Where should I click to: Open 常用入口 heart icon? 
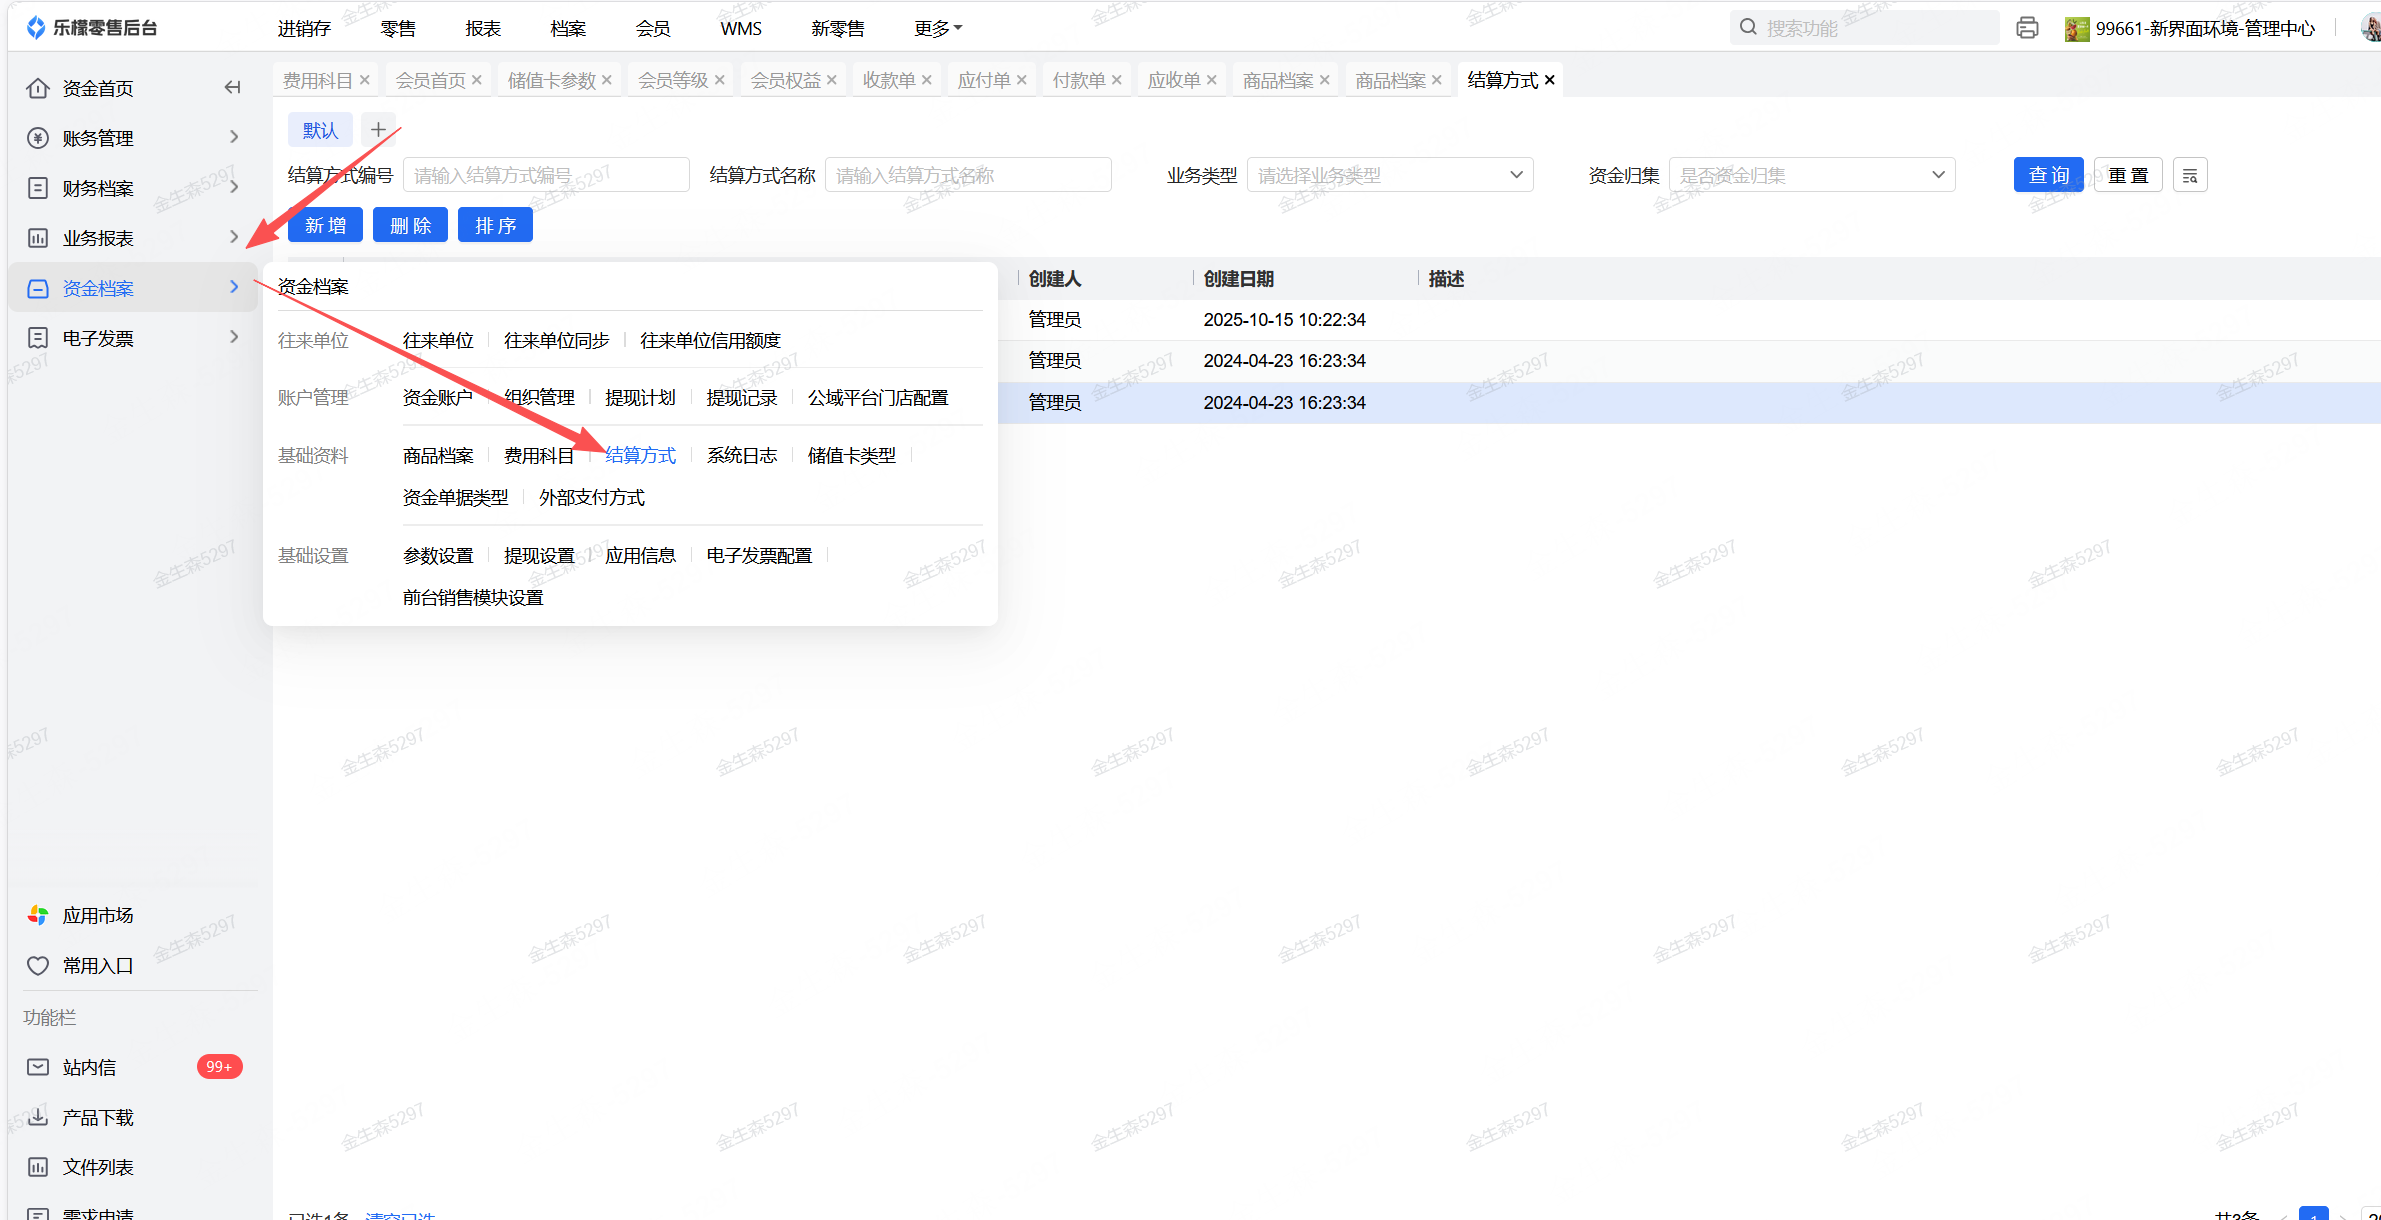[38, 965]
